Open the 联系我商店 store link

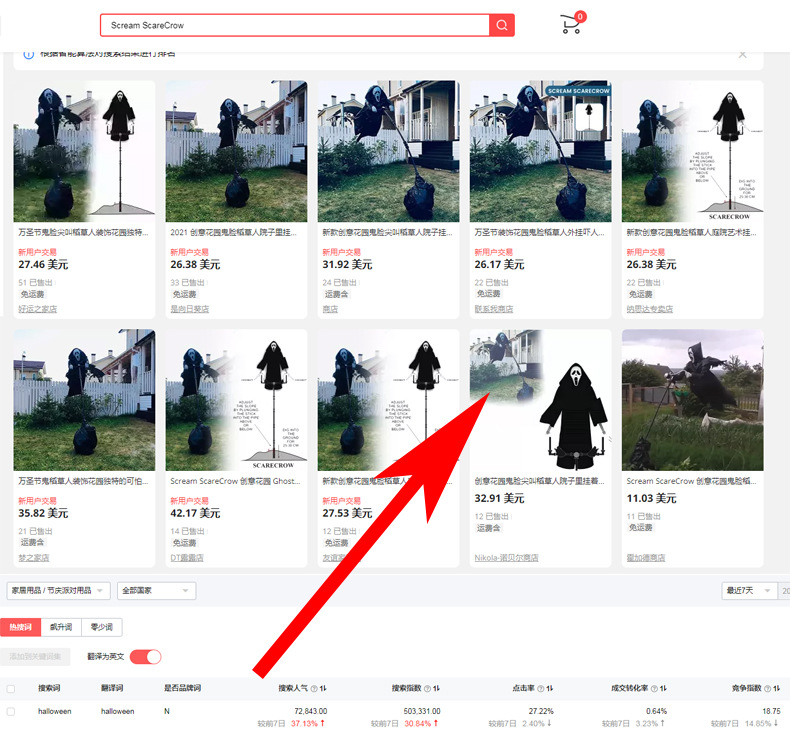(494, 309)
